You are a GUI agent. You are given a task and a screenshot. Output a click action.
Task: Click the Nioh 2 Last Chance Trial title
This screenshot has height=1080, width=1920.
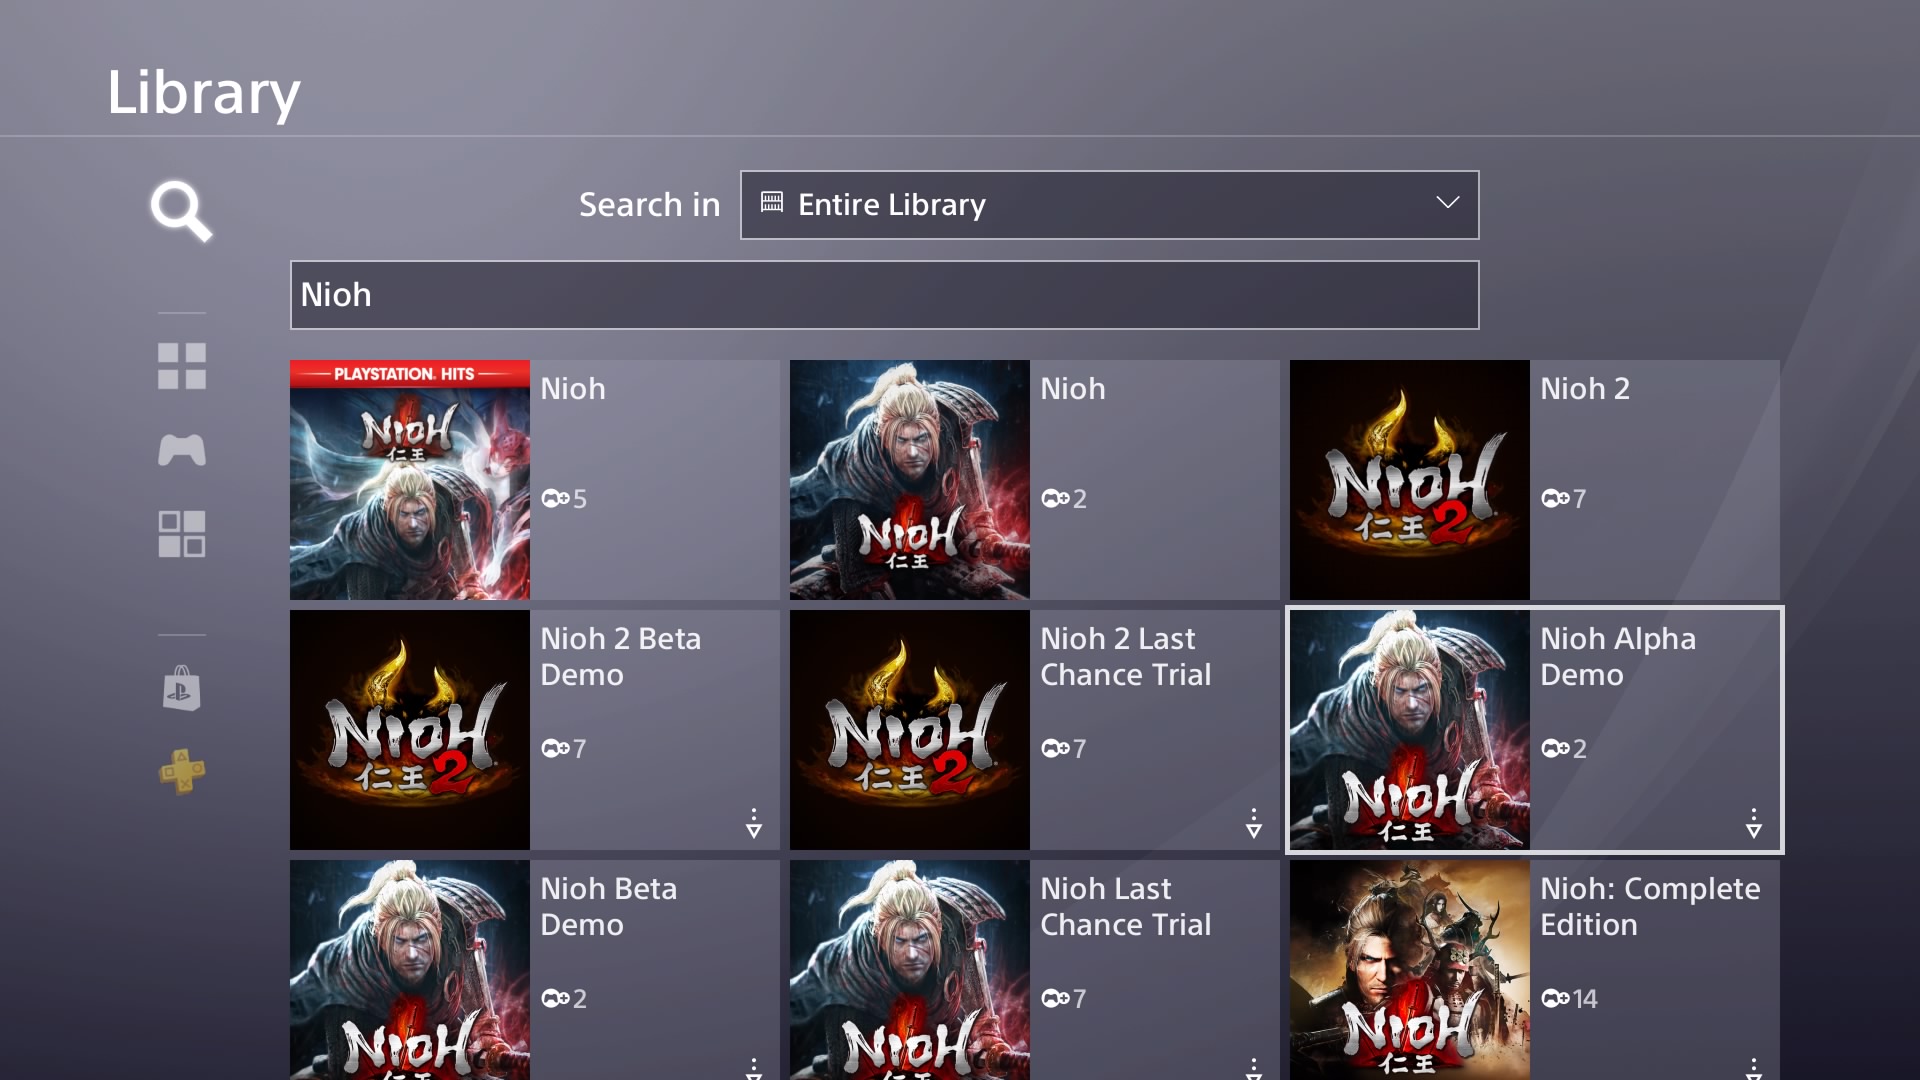pos(1125,656)
